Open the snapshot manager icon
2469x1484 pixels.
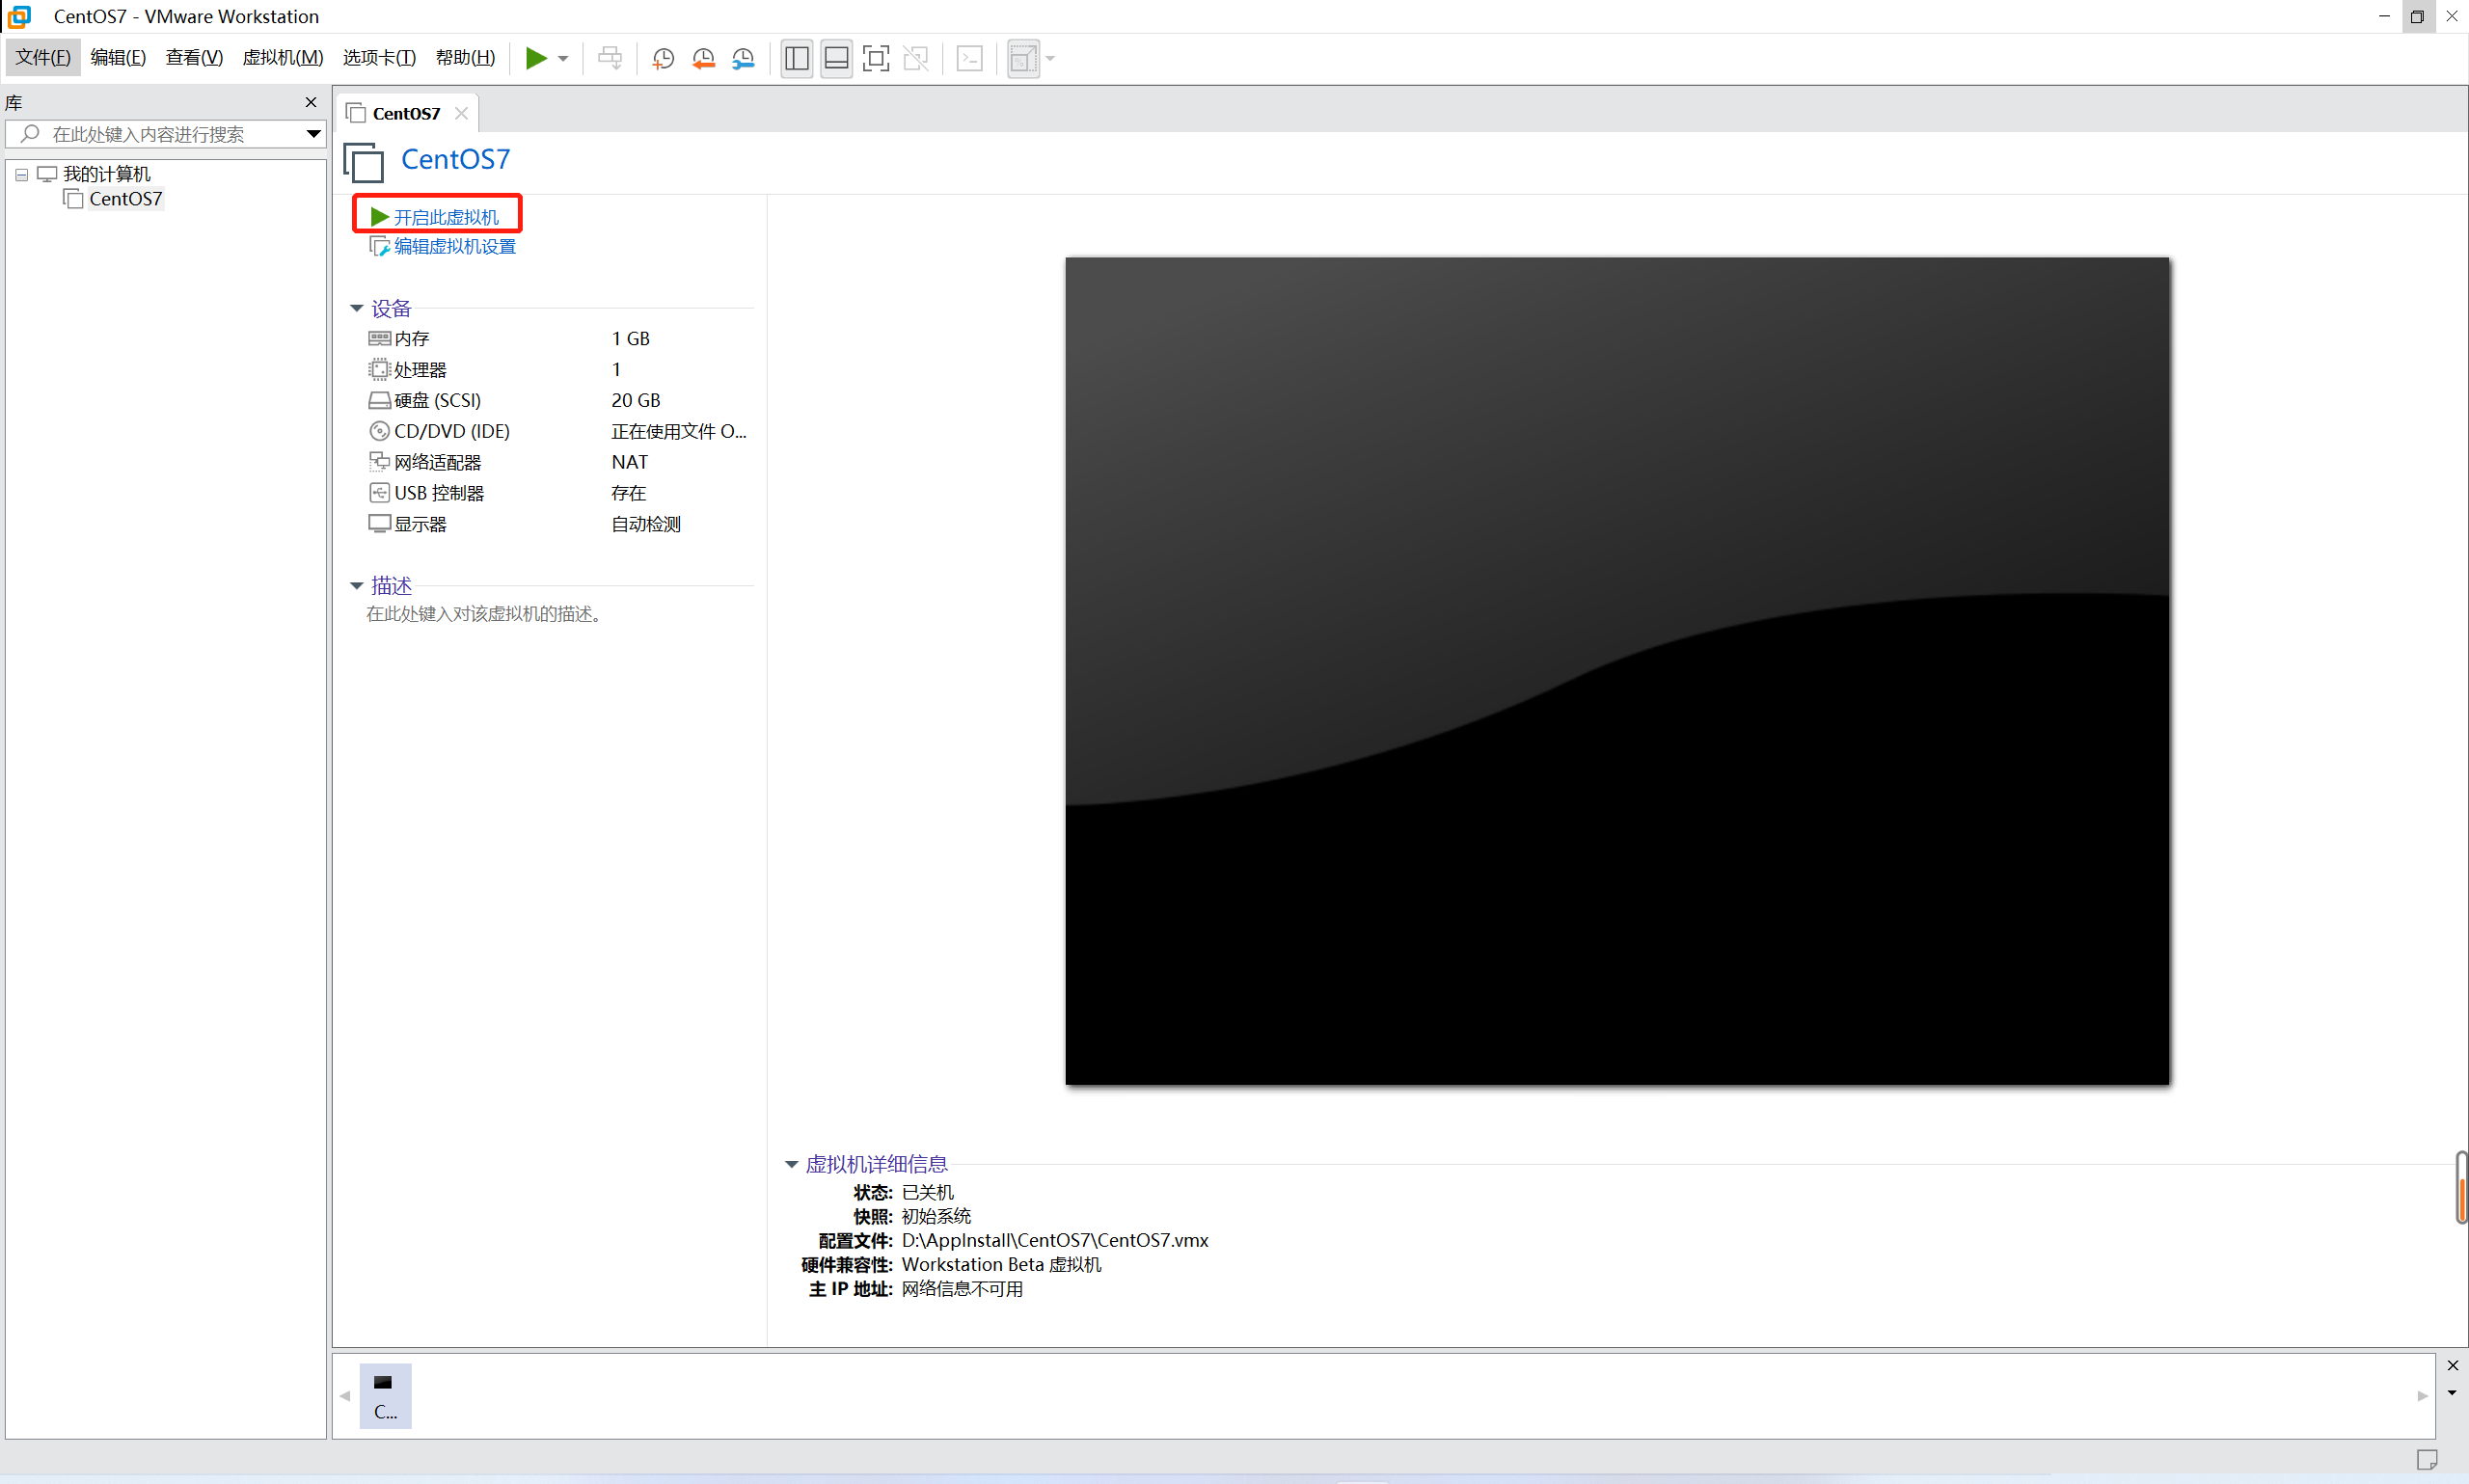[x=743, y=58]
